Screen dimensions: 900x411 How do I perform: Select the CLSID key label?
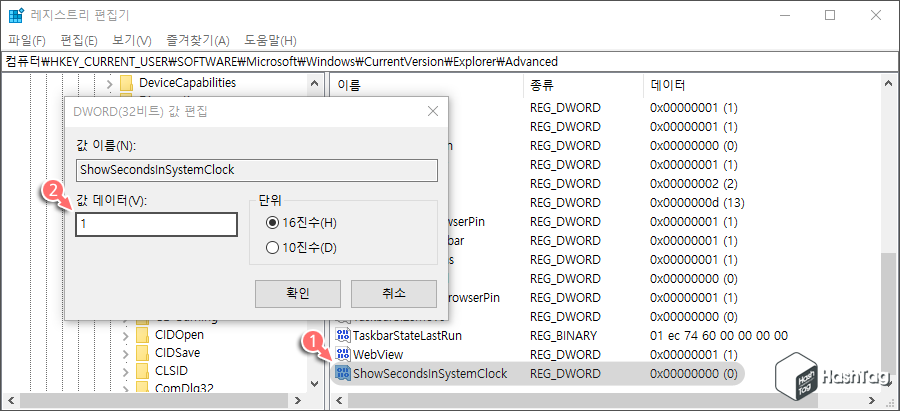click(x=171, y=370)
